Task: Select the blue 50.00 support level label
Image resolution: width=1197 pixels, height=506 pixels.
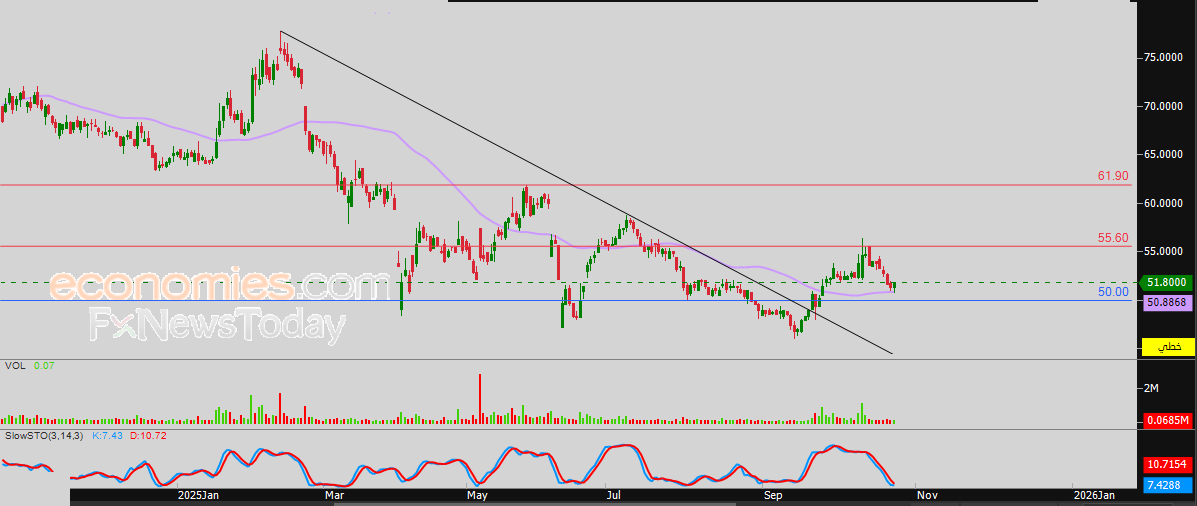Action: click(1112, 292)
